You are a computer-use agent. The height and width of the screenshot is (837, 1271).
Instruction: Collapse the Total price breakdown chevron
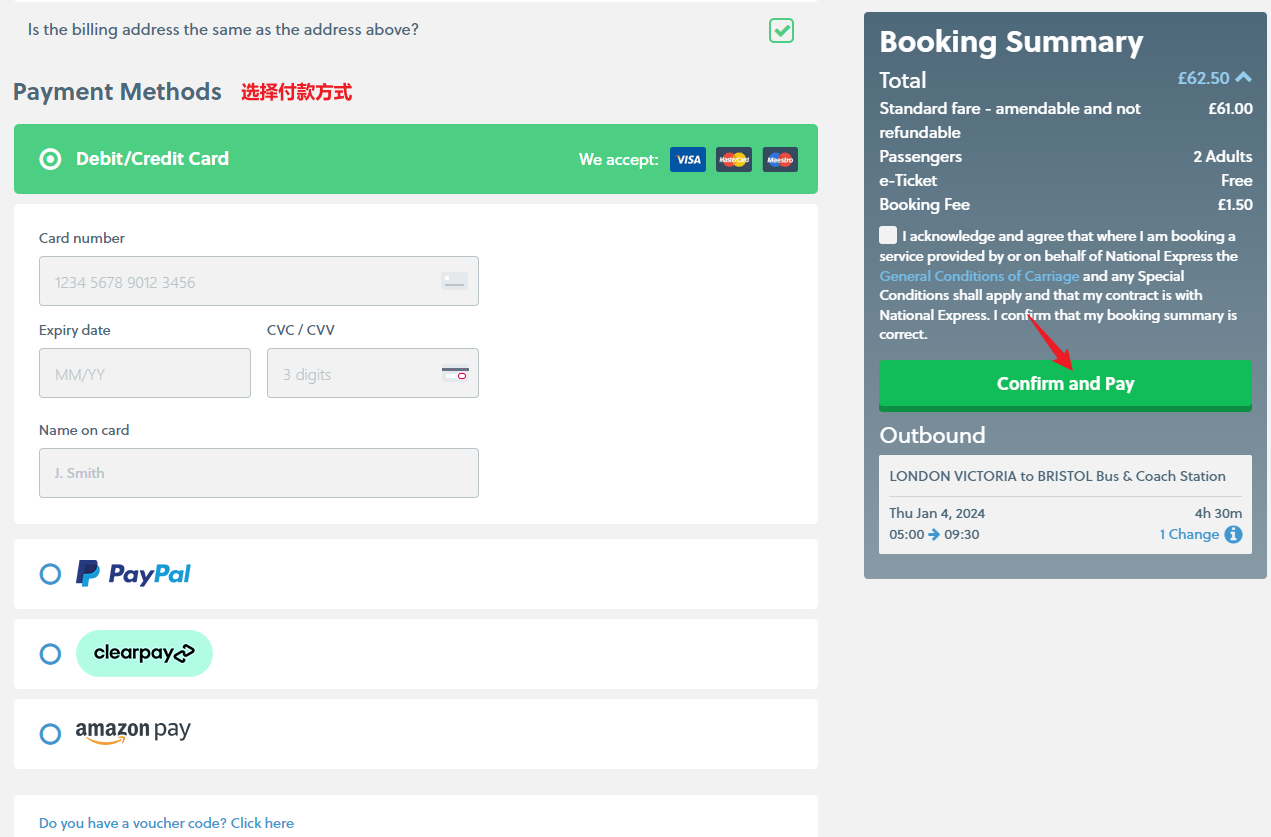(x=1244, y=77)
